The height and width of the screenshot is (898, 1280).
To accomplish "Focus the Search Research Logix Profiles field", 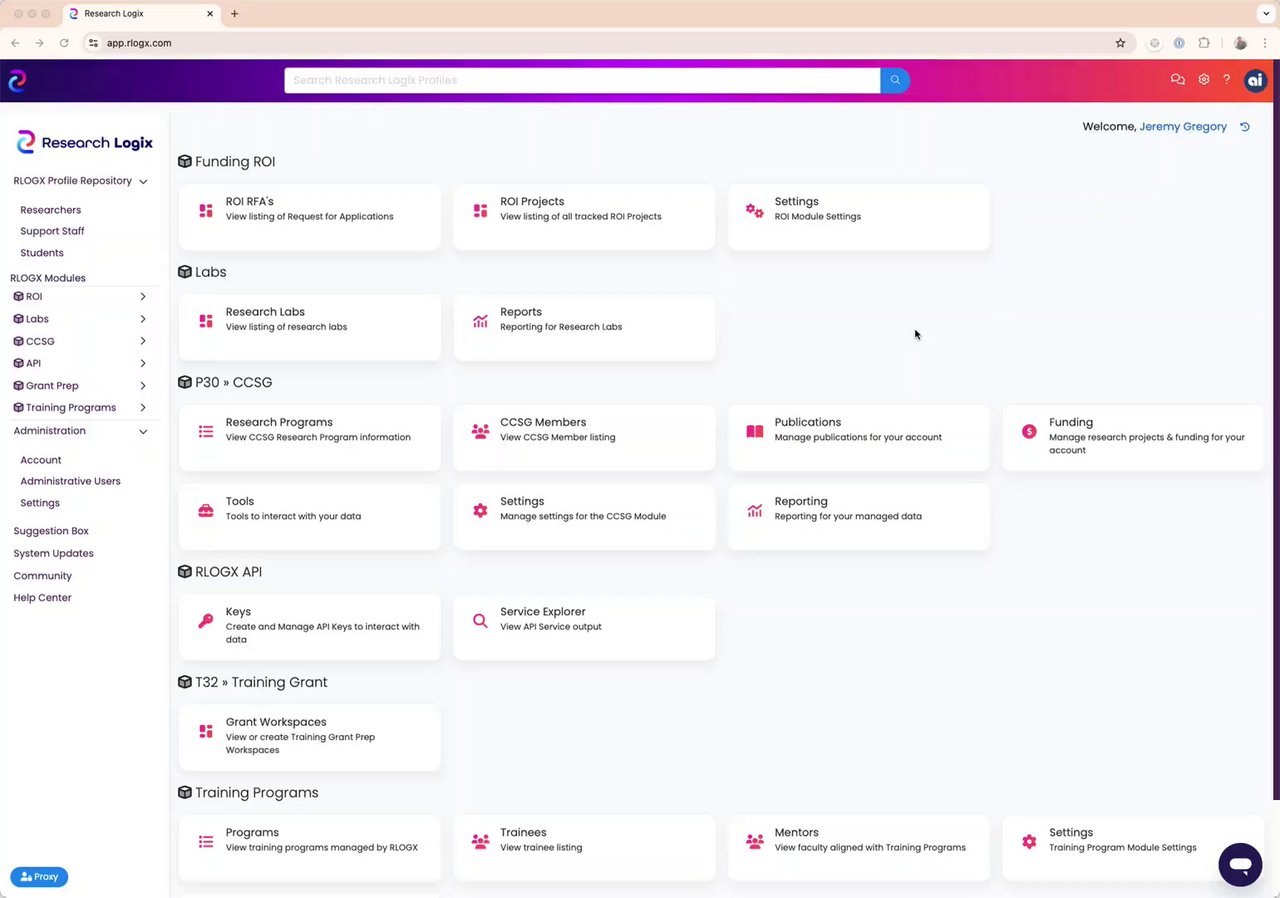I will 582,81.
